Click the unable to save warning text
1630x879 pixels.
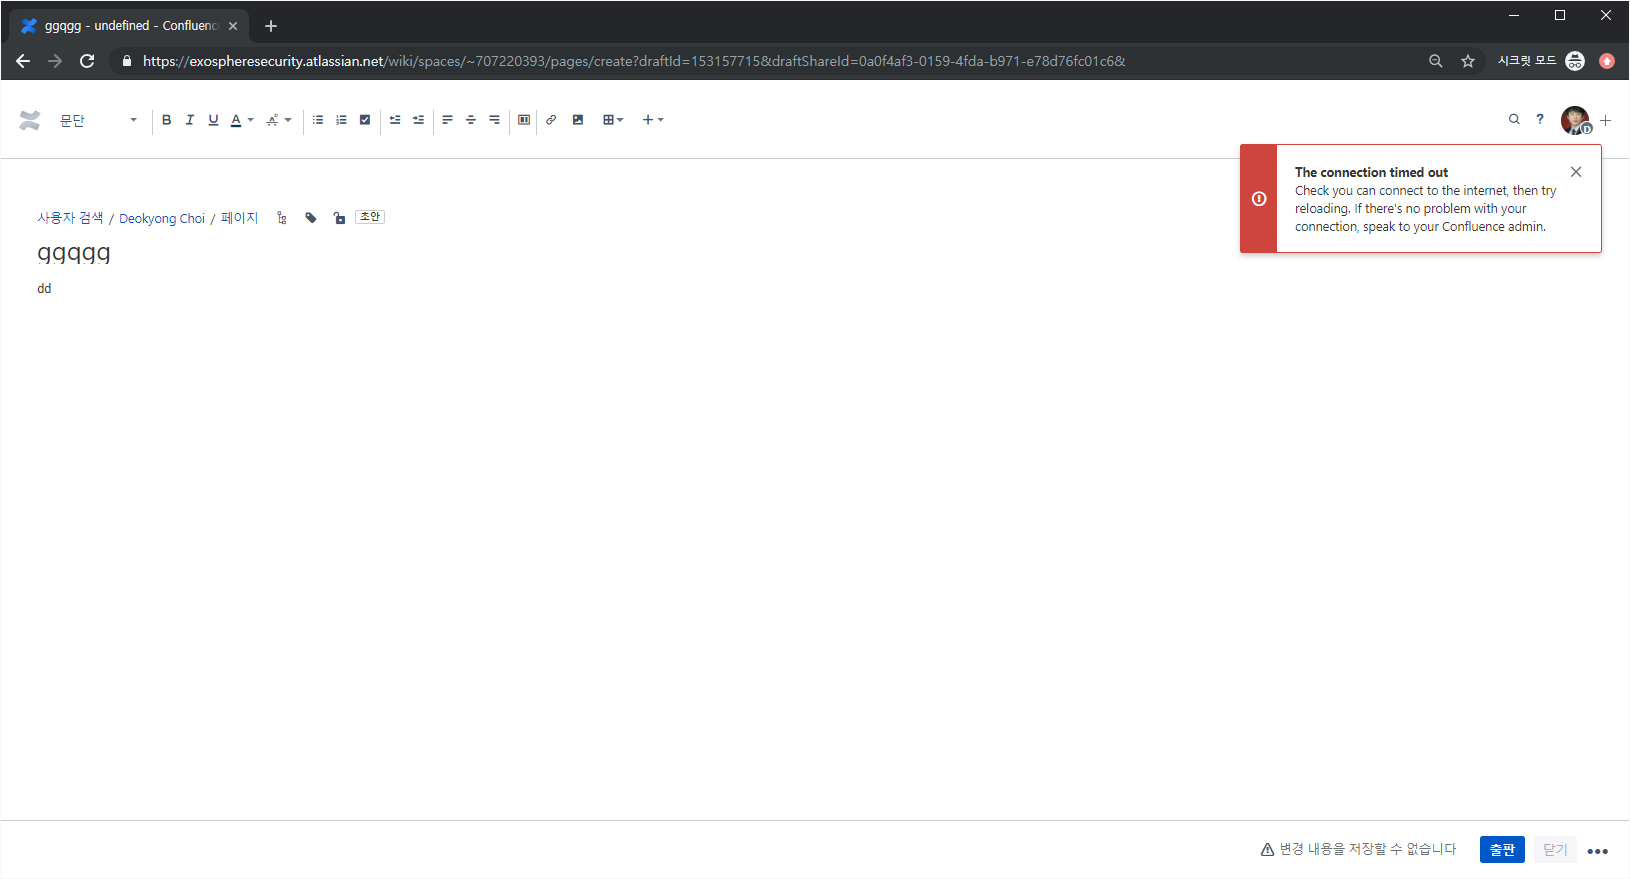pos(1367,849)
